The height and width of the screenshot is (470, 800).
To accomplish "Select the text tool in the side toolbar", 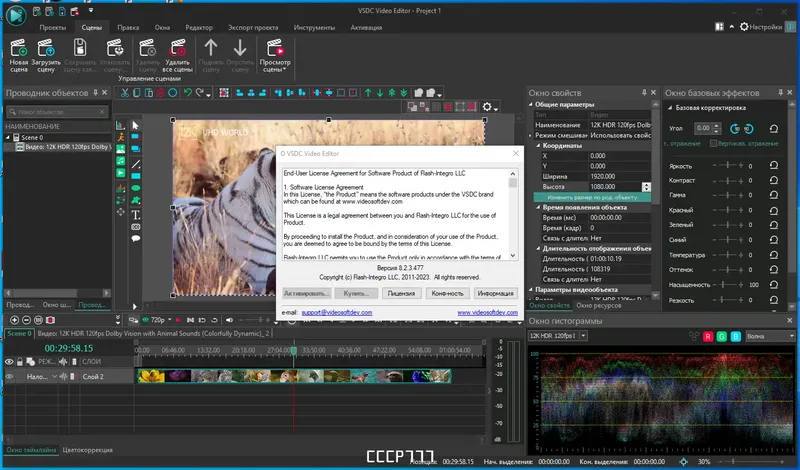I will click(136, 214).
